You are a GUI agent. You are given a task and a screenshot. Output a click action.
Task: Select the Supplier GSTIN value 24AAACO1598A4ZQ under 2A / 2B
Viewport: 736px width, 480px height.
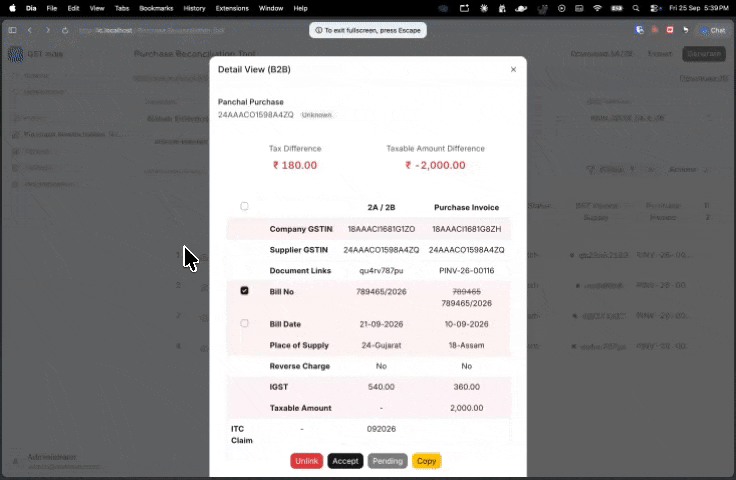coord(381,250)
